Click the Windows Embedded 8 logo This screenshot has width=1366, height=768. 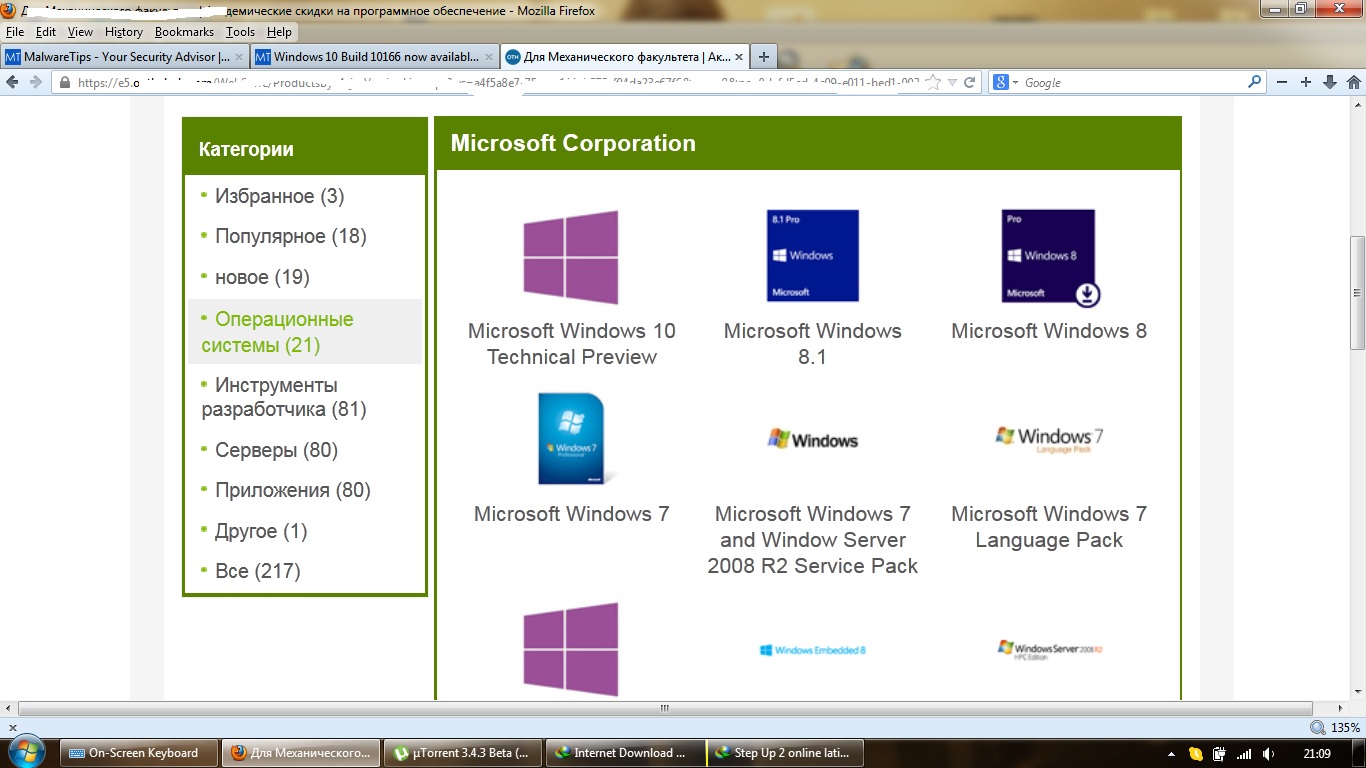(813, 650)
